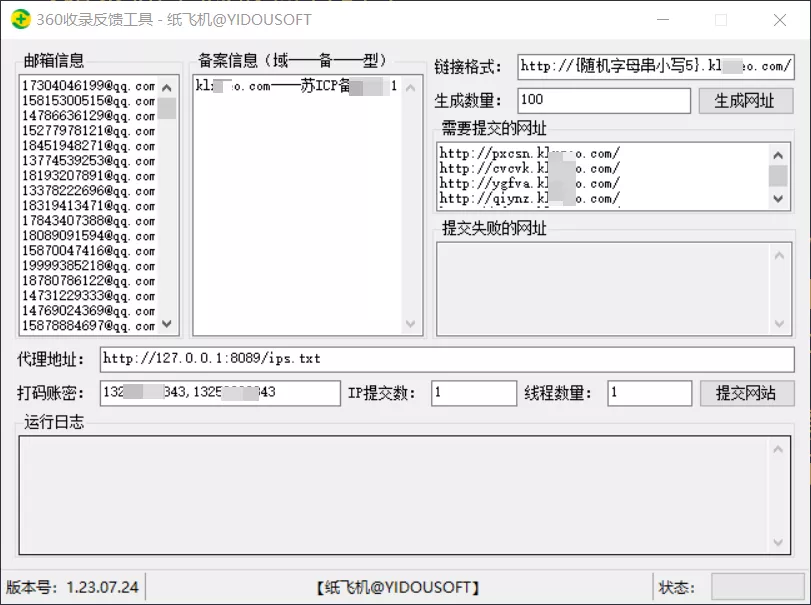
Task: Click the 需要提交的网址 scrollbar thumb
Action: pyautogui.click(x=778, y=176)
